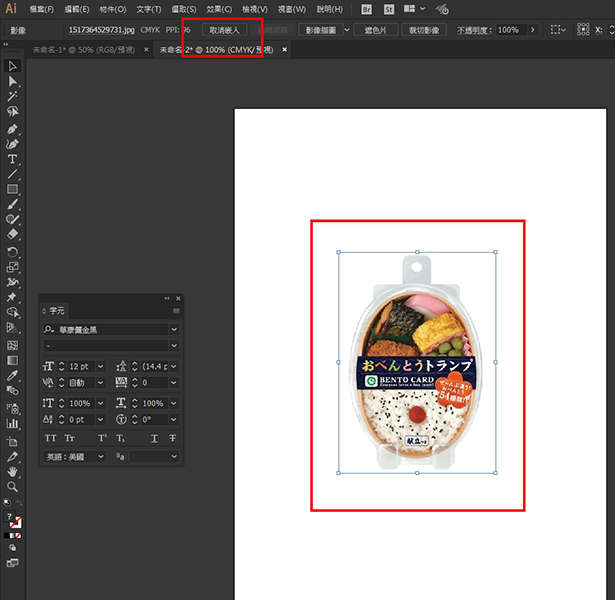Choose the Eraser tool

pyautogui.click(x=13, y=234)
